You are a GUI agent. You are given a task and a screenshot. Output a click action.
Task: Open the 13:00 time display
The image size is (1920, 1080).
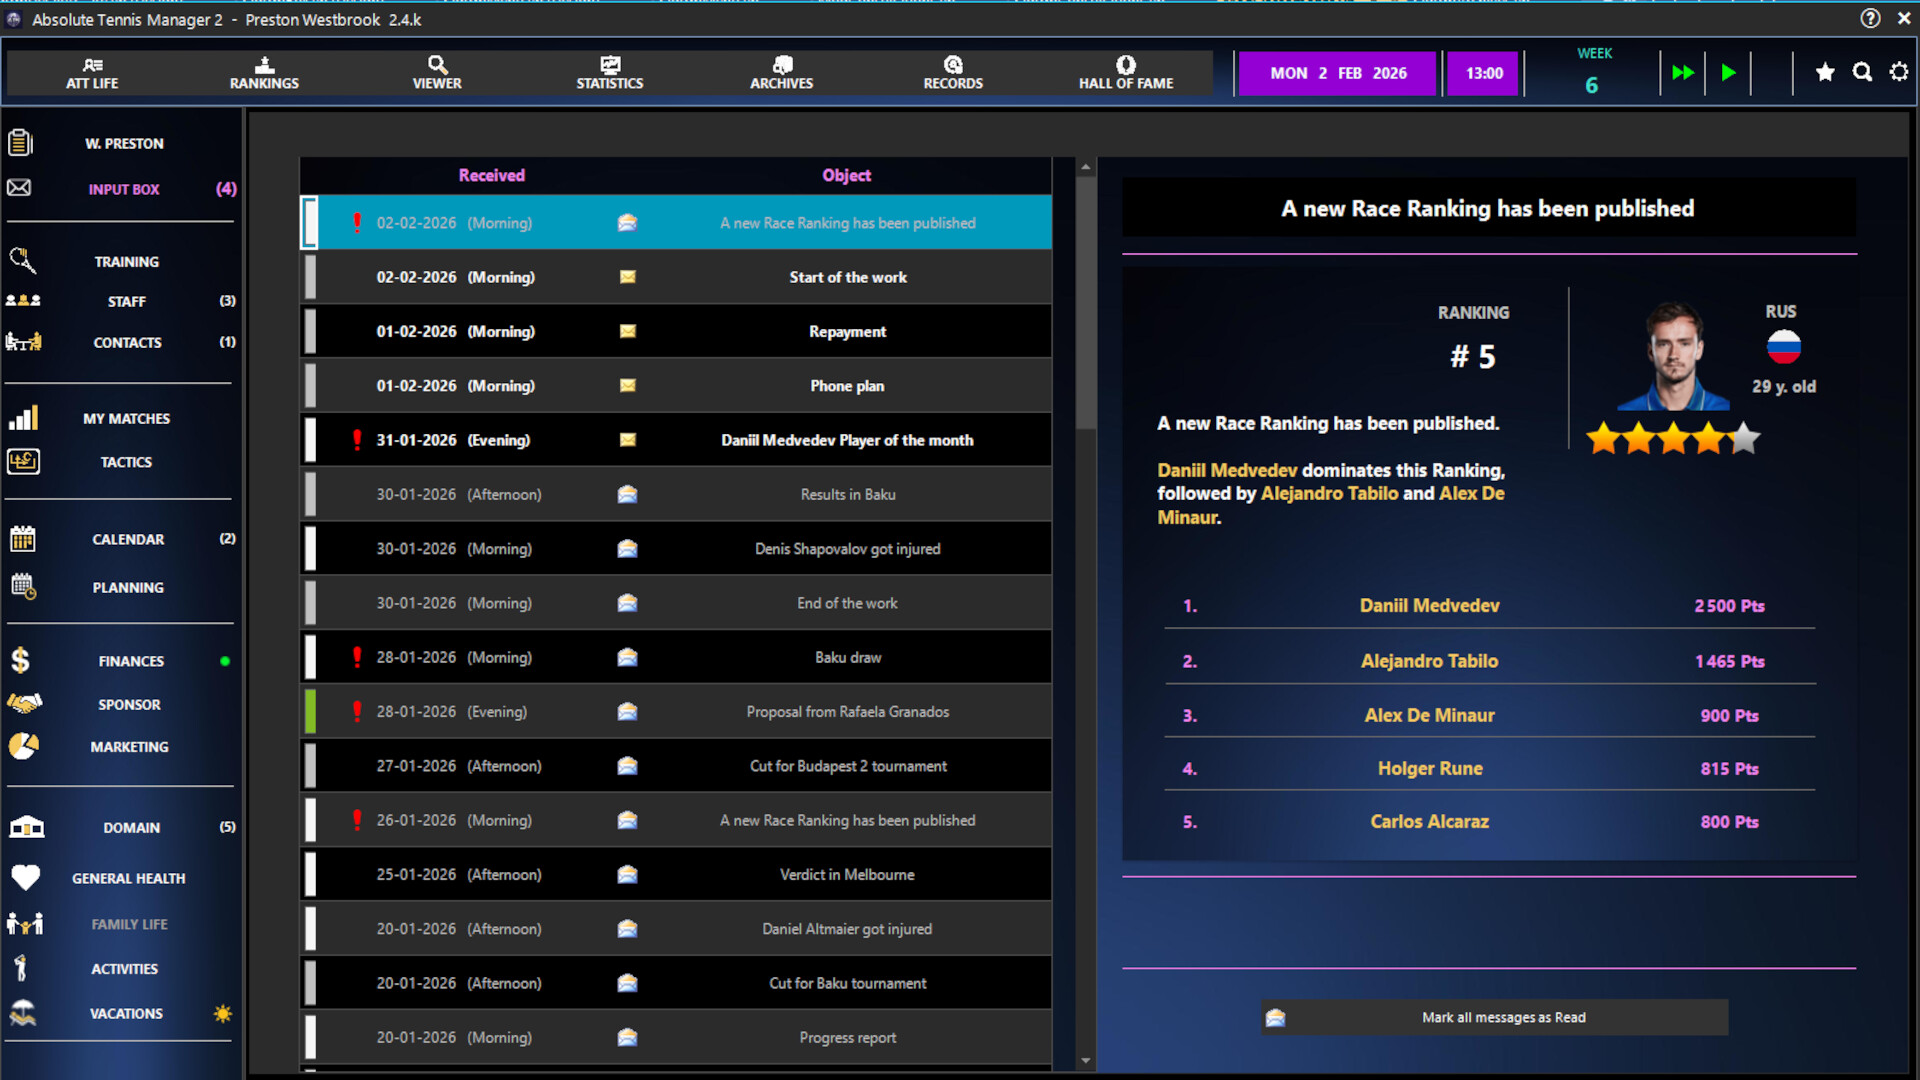tap(1483, 72)
